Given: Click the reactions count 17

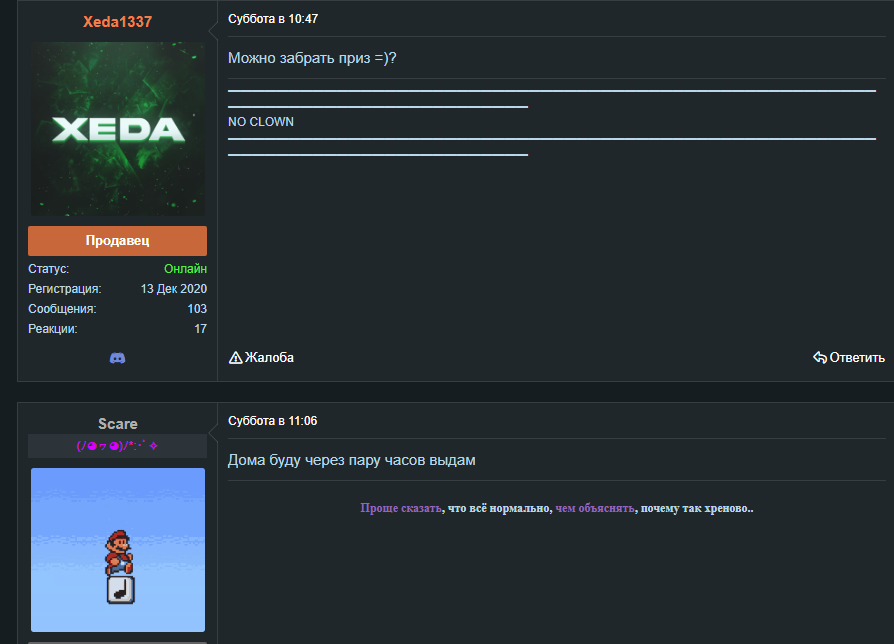Looking at the screenshot, I should point(201,329).
